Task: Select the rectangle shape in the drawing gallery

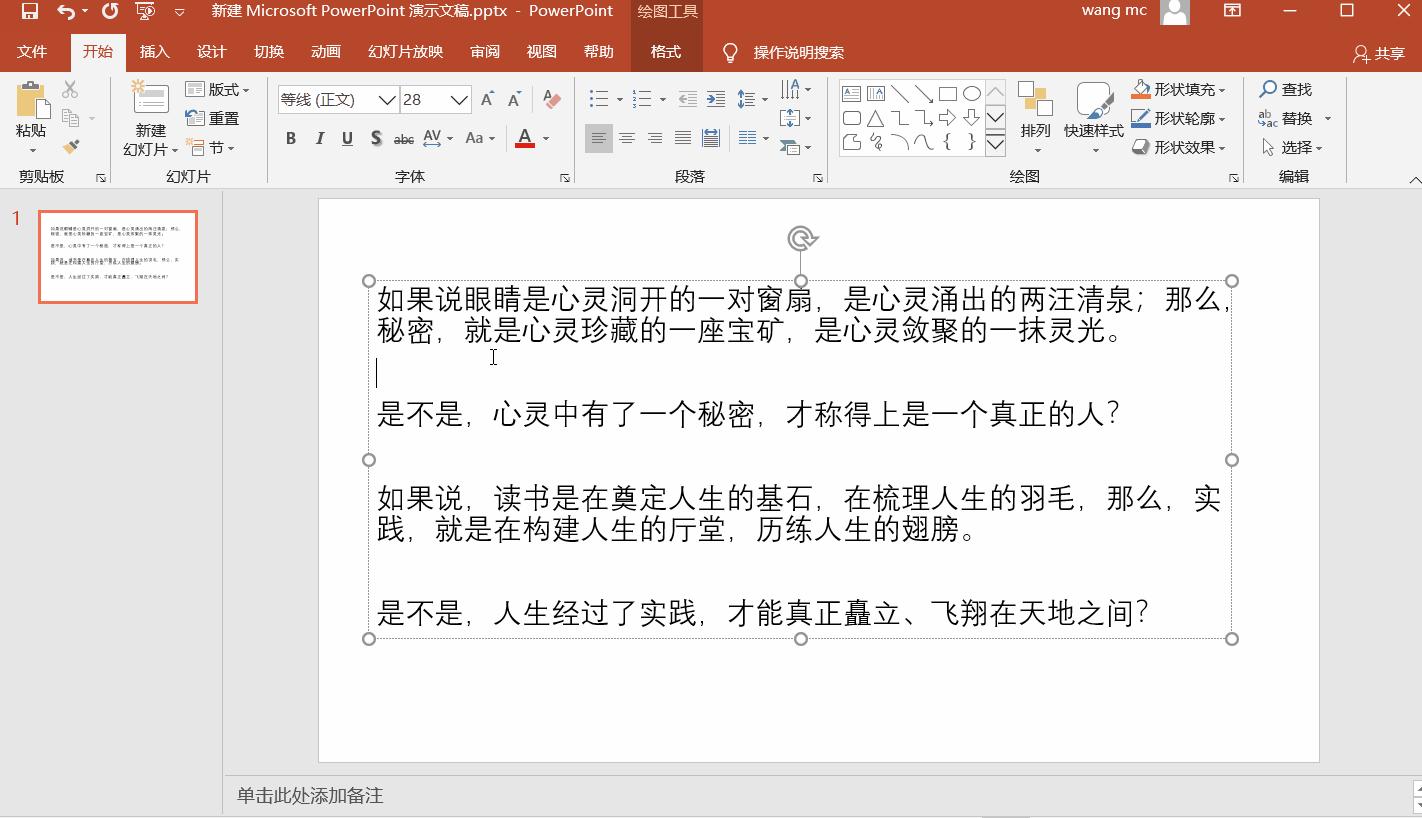Action: tap(947, 91)
